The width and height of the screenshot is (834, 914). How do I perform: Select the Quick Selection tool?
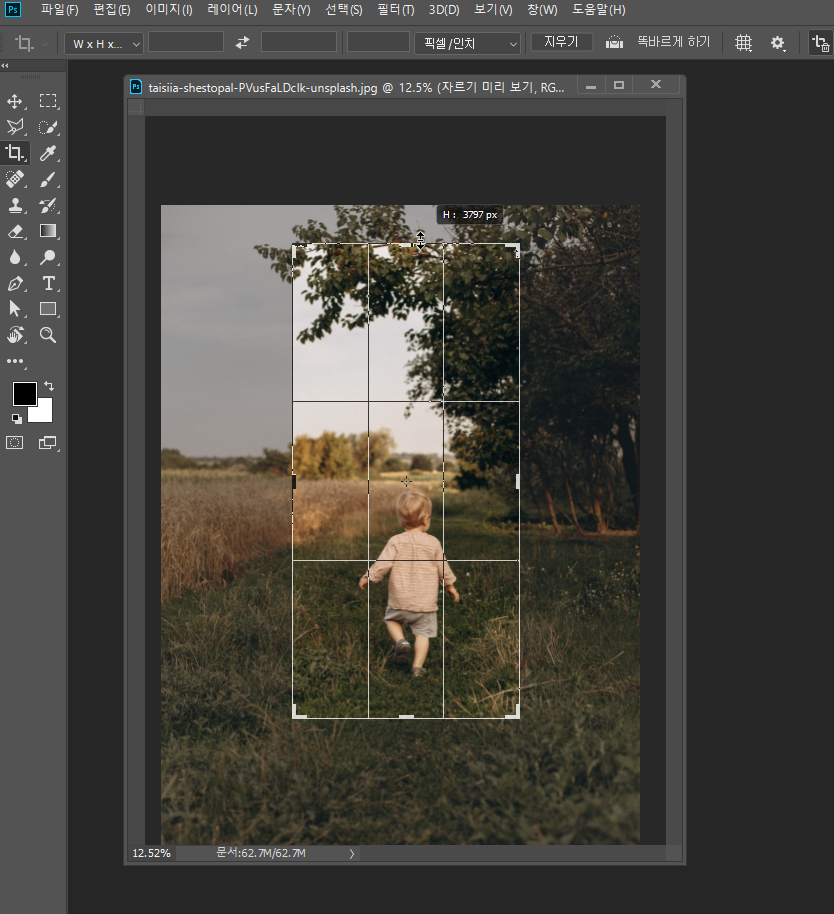click(x=48, y=127)
